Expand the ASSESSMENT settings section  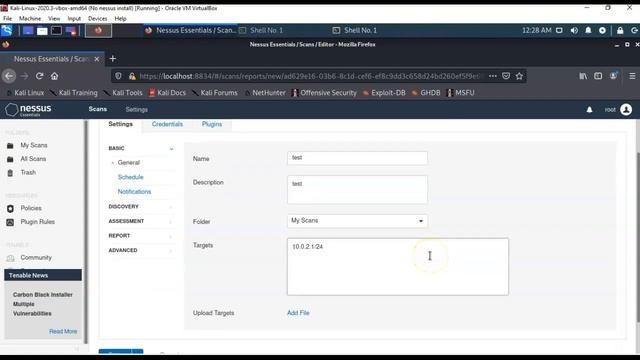coord(141,221)
